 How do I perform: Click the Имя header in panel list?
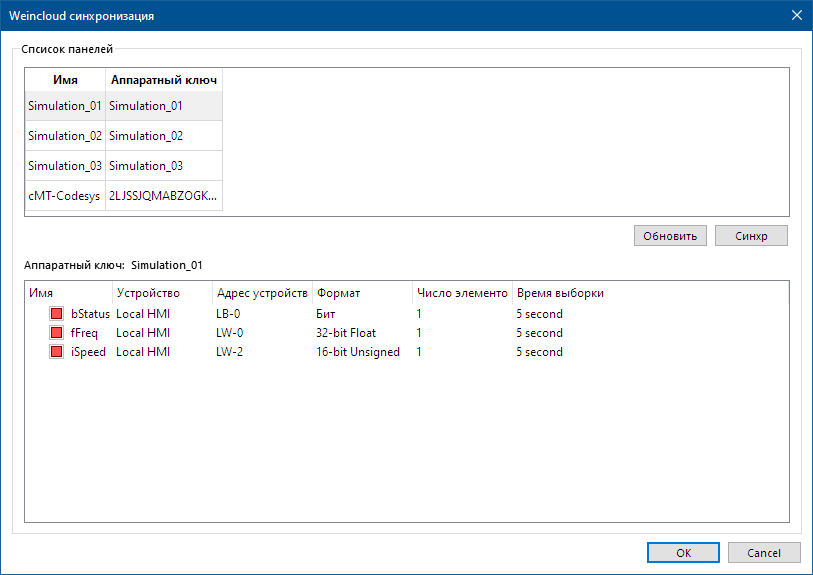(x=65, y=80)
